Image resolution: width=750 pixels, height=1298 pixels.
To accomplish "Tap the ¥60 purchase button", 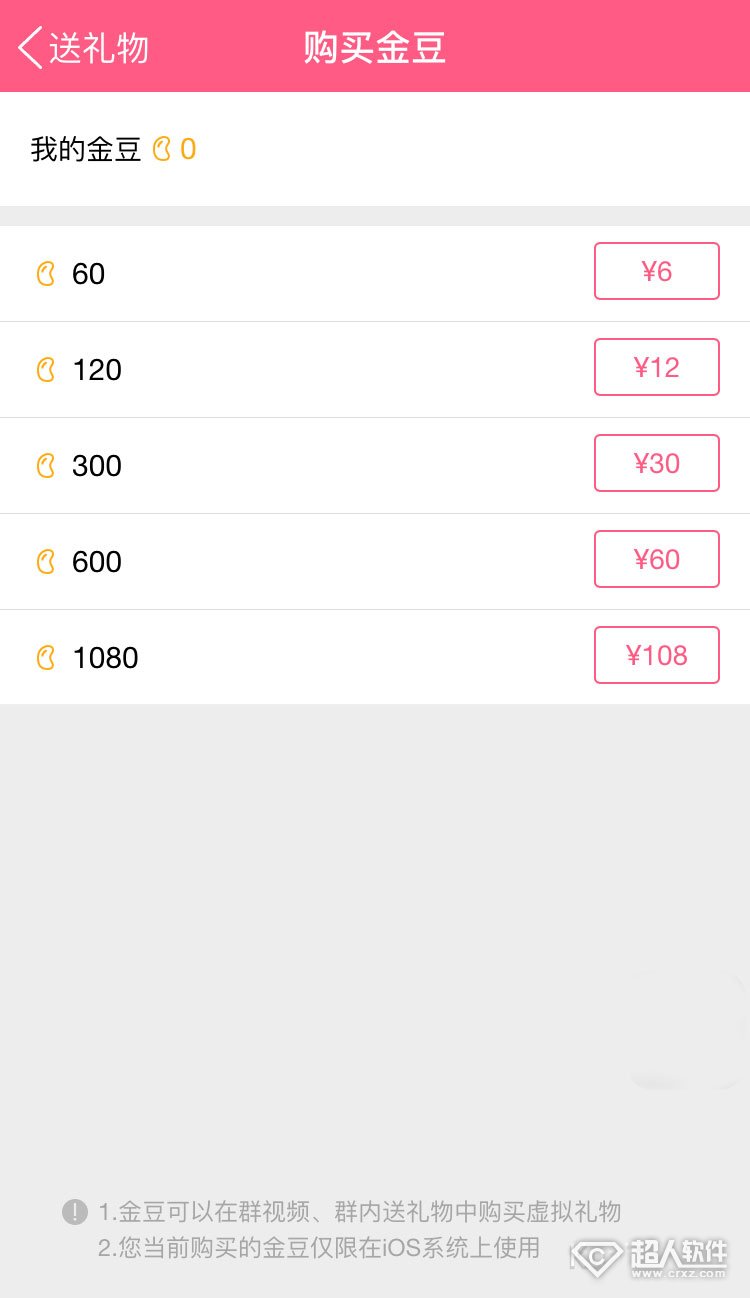I will pos(657,559).
